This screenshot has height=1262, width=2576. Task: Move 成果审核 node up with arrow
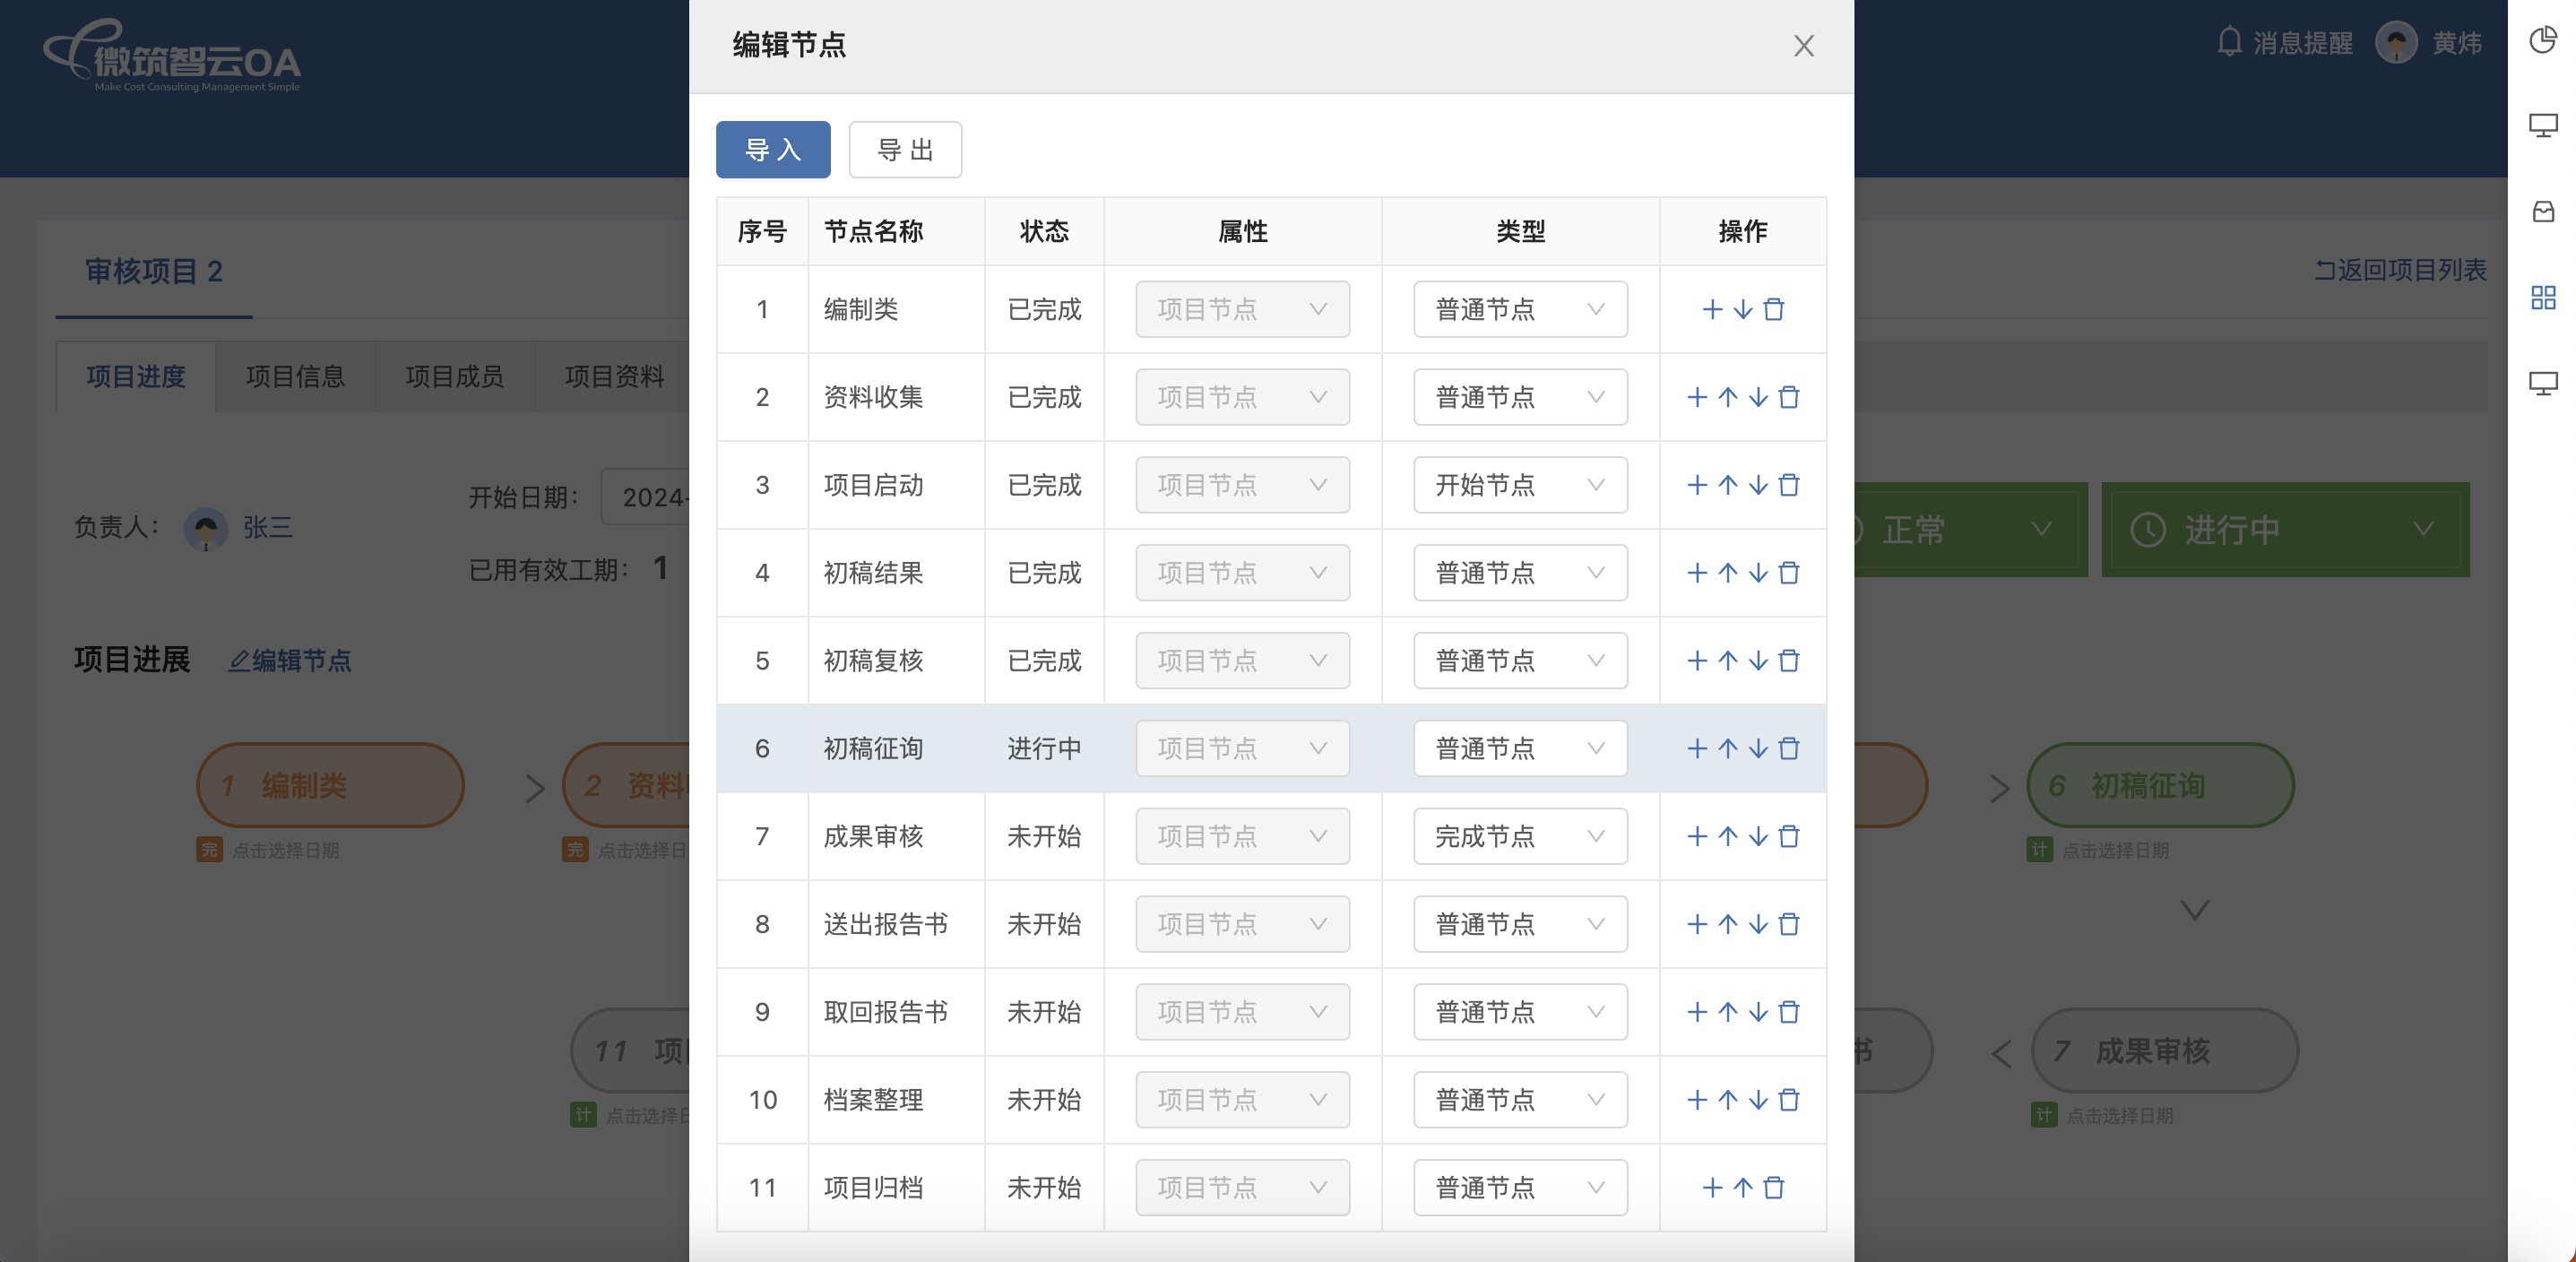(1727, 837)
